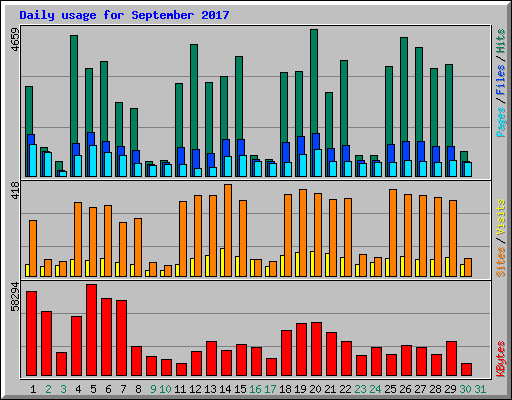
Task: Click the tallest red KBytes bar, day 5
Action: pos(92,330)
